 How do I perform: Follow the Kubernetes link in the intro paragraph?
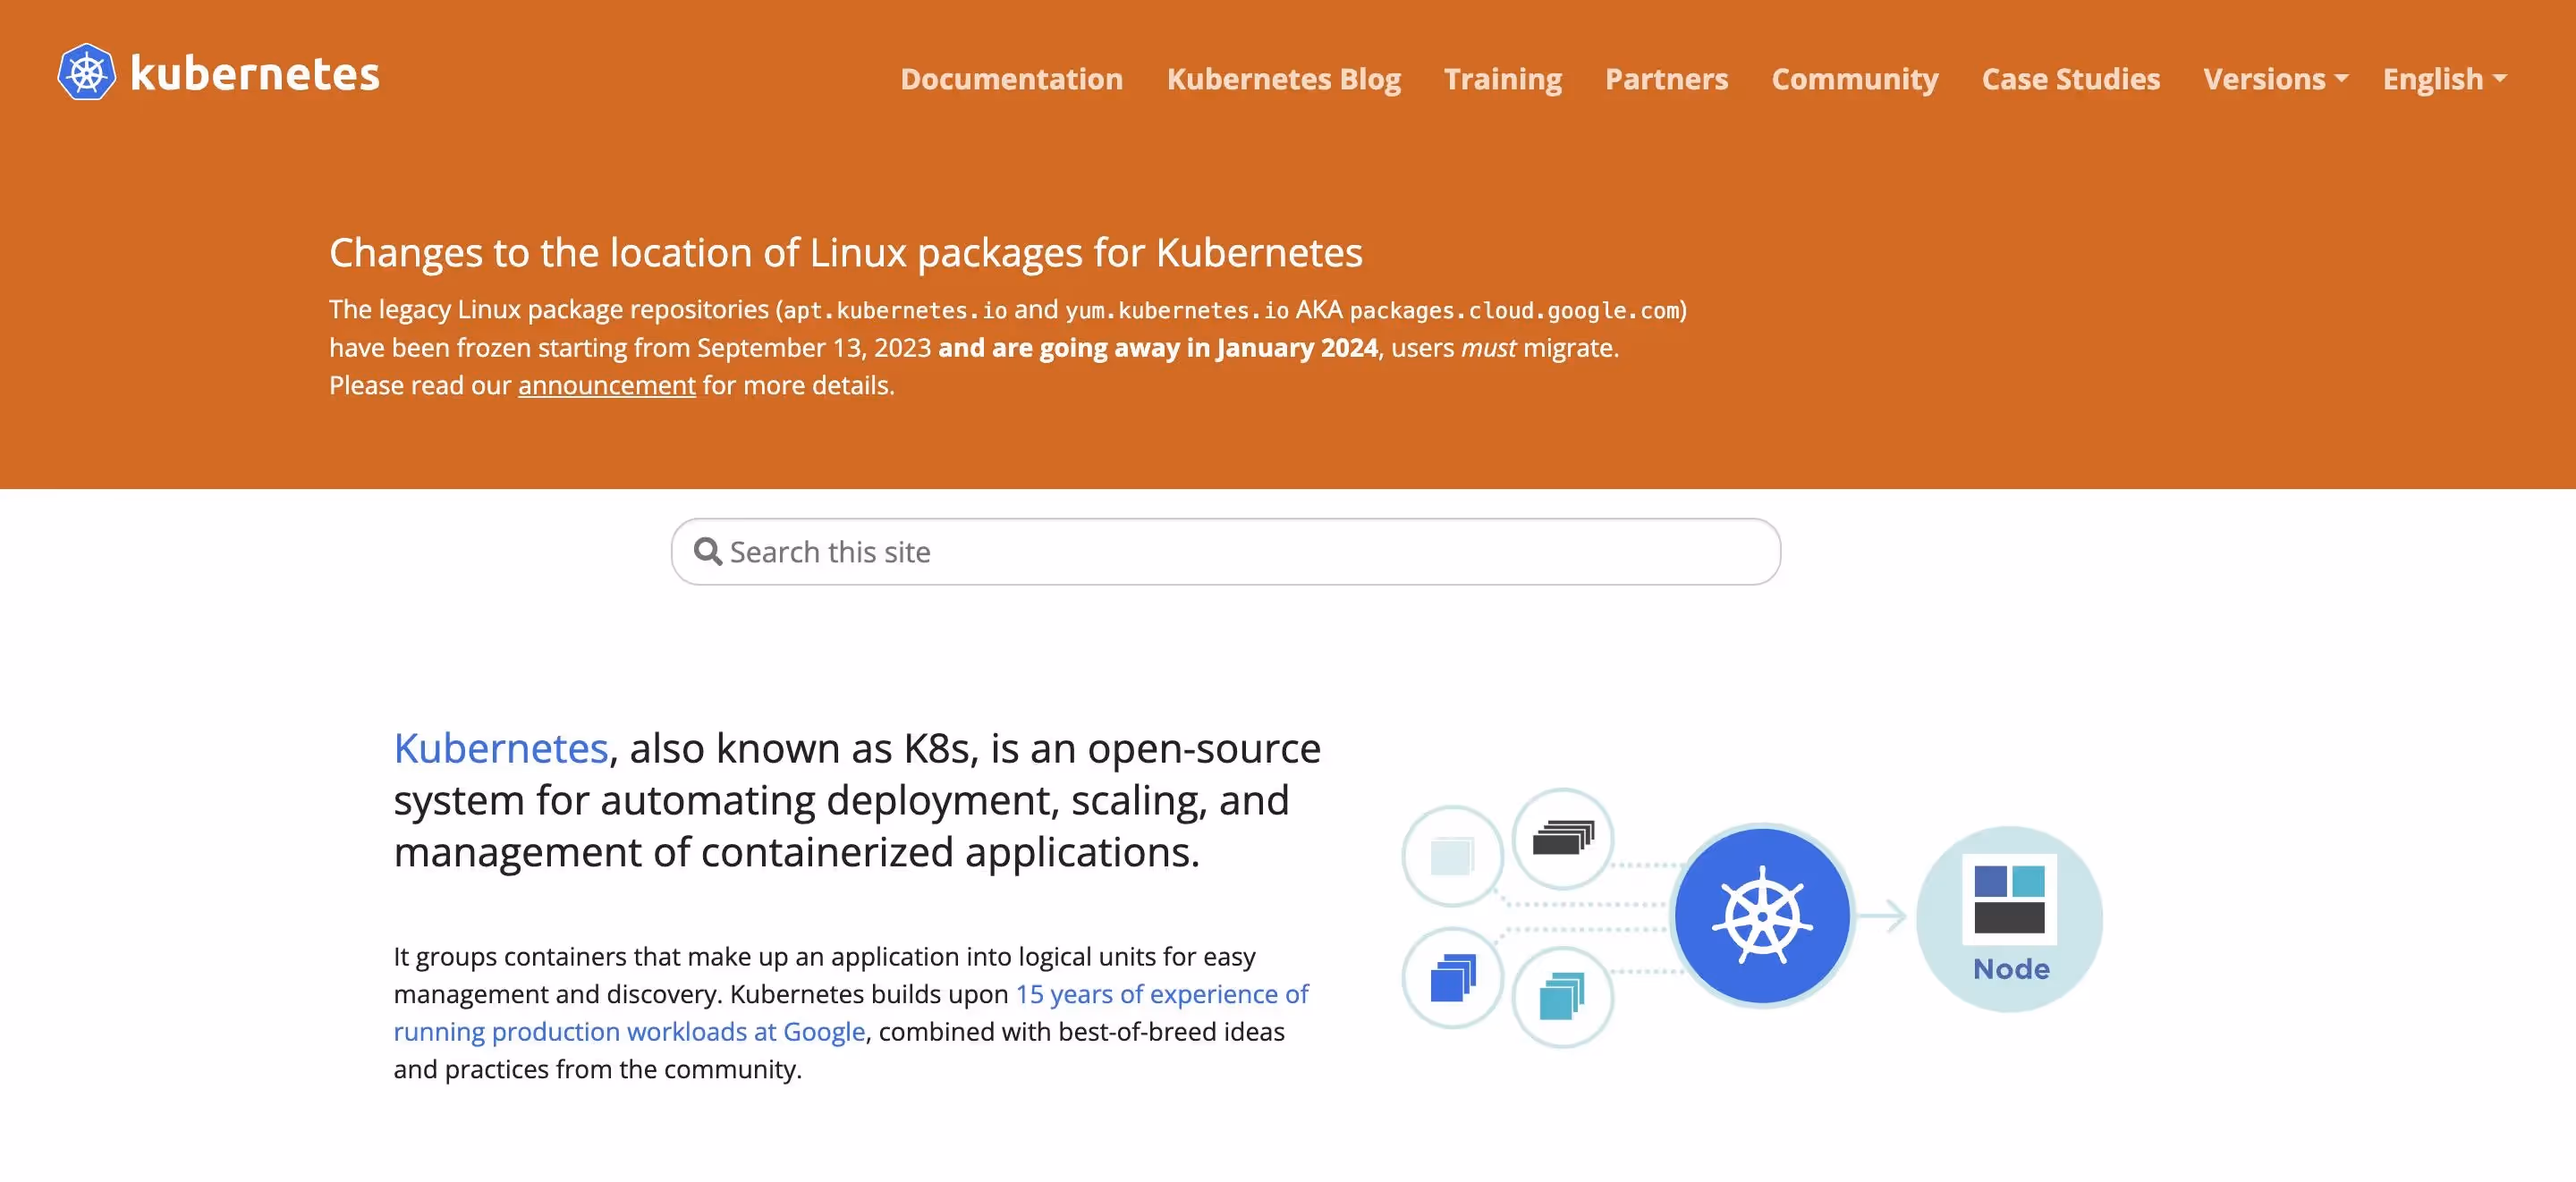500,747
